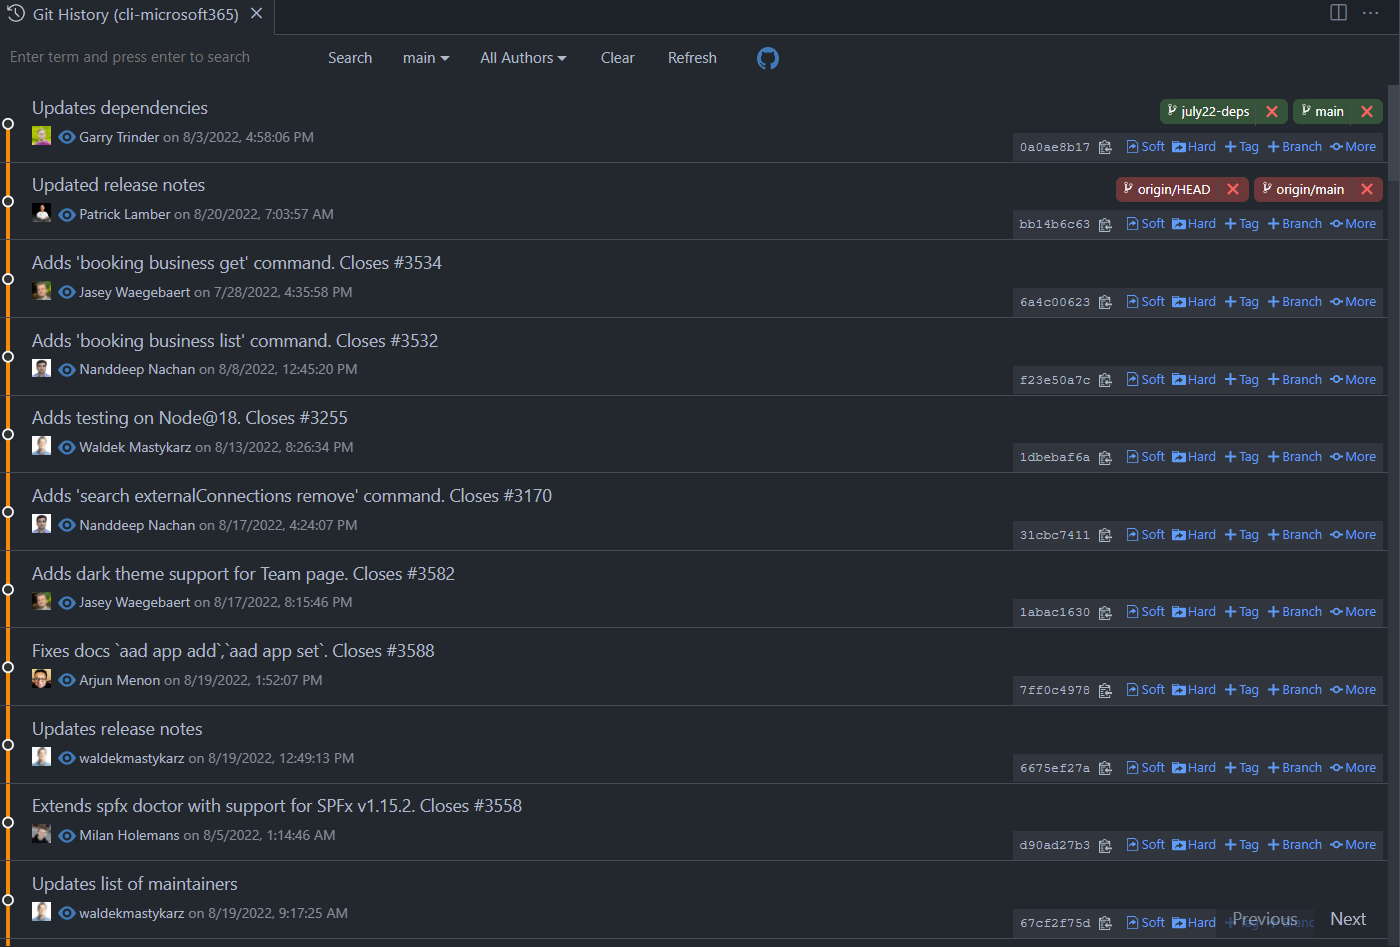Go to Next page of commits

point(1348,919)
